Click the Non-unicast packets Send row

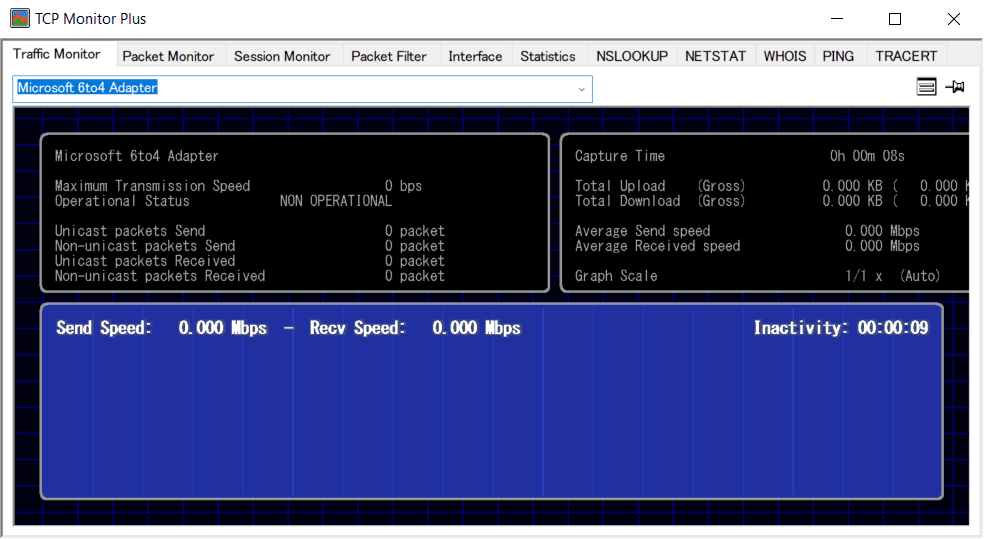click(249, 246)
